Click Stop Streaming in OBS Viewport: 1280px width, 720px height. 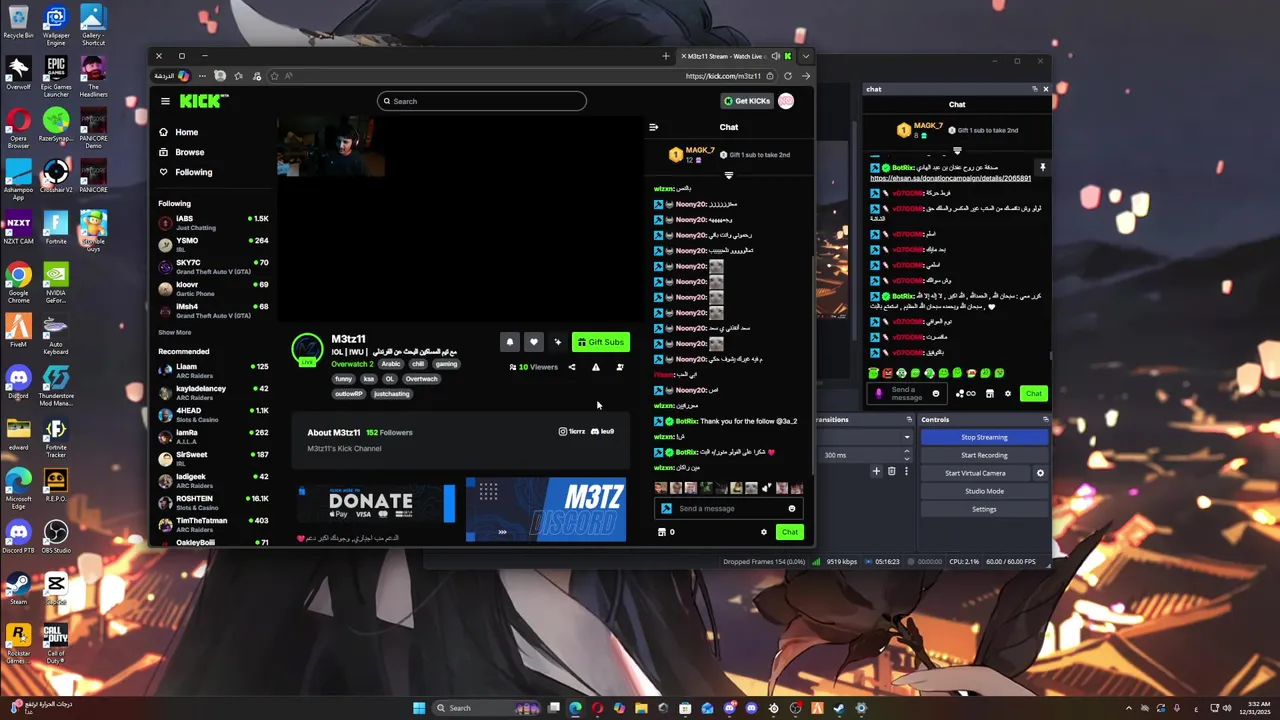tap(984, 437)
